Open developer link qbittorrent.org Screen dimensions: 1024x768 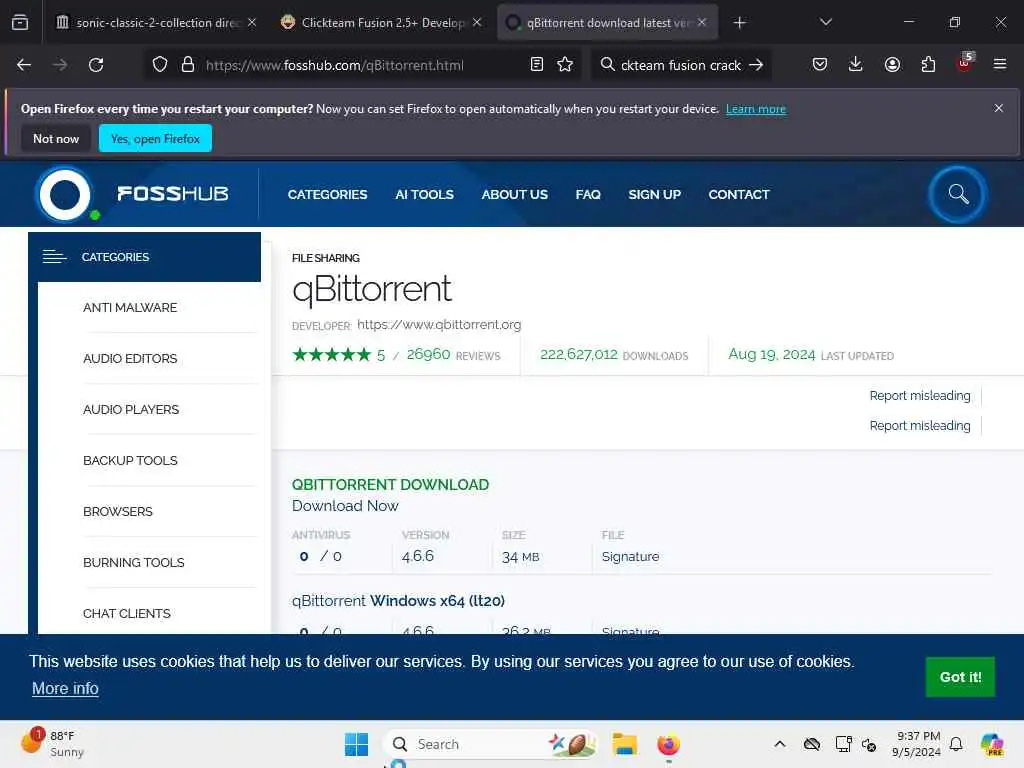(439, 325)
